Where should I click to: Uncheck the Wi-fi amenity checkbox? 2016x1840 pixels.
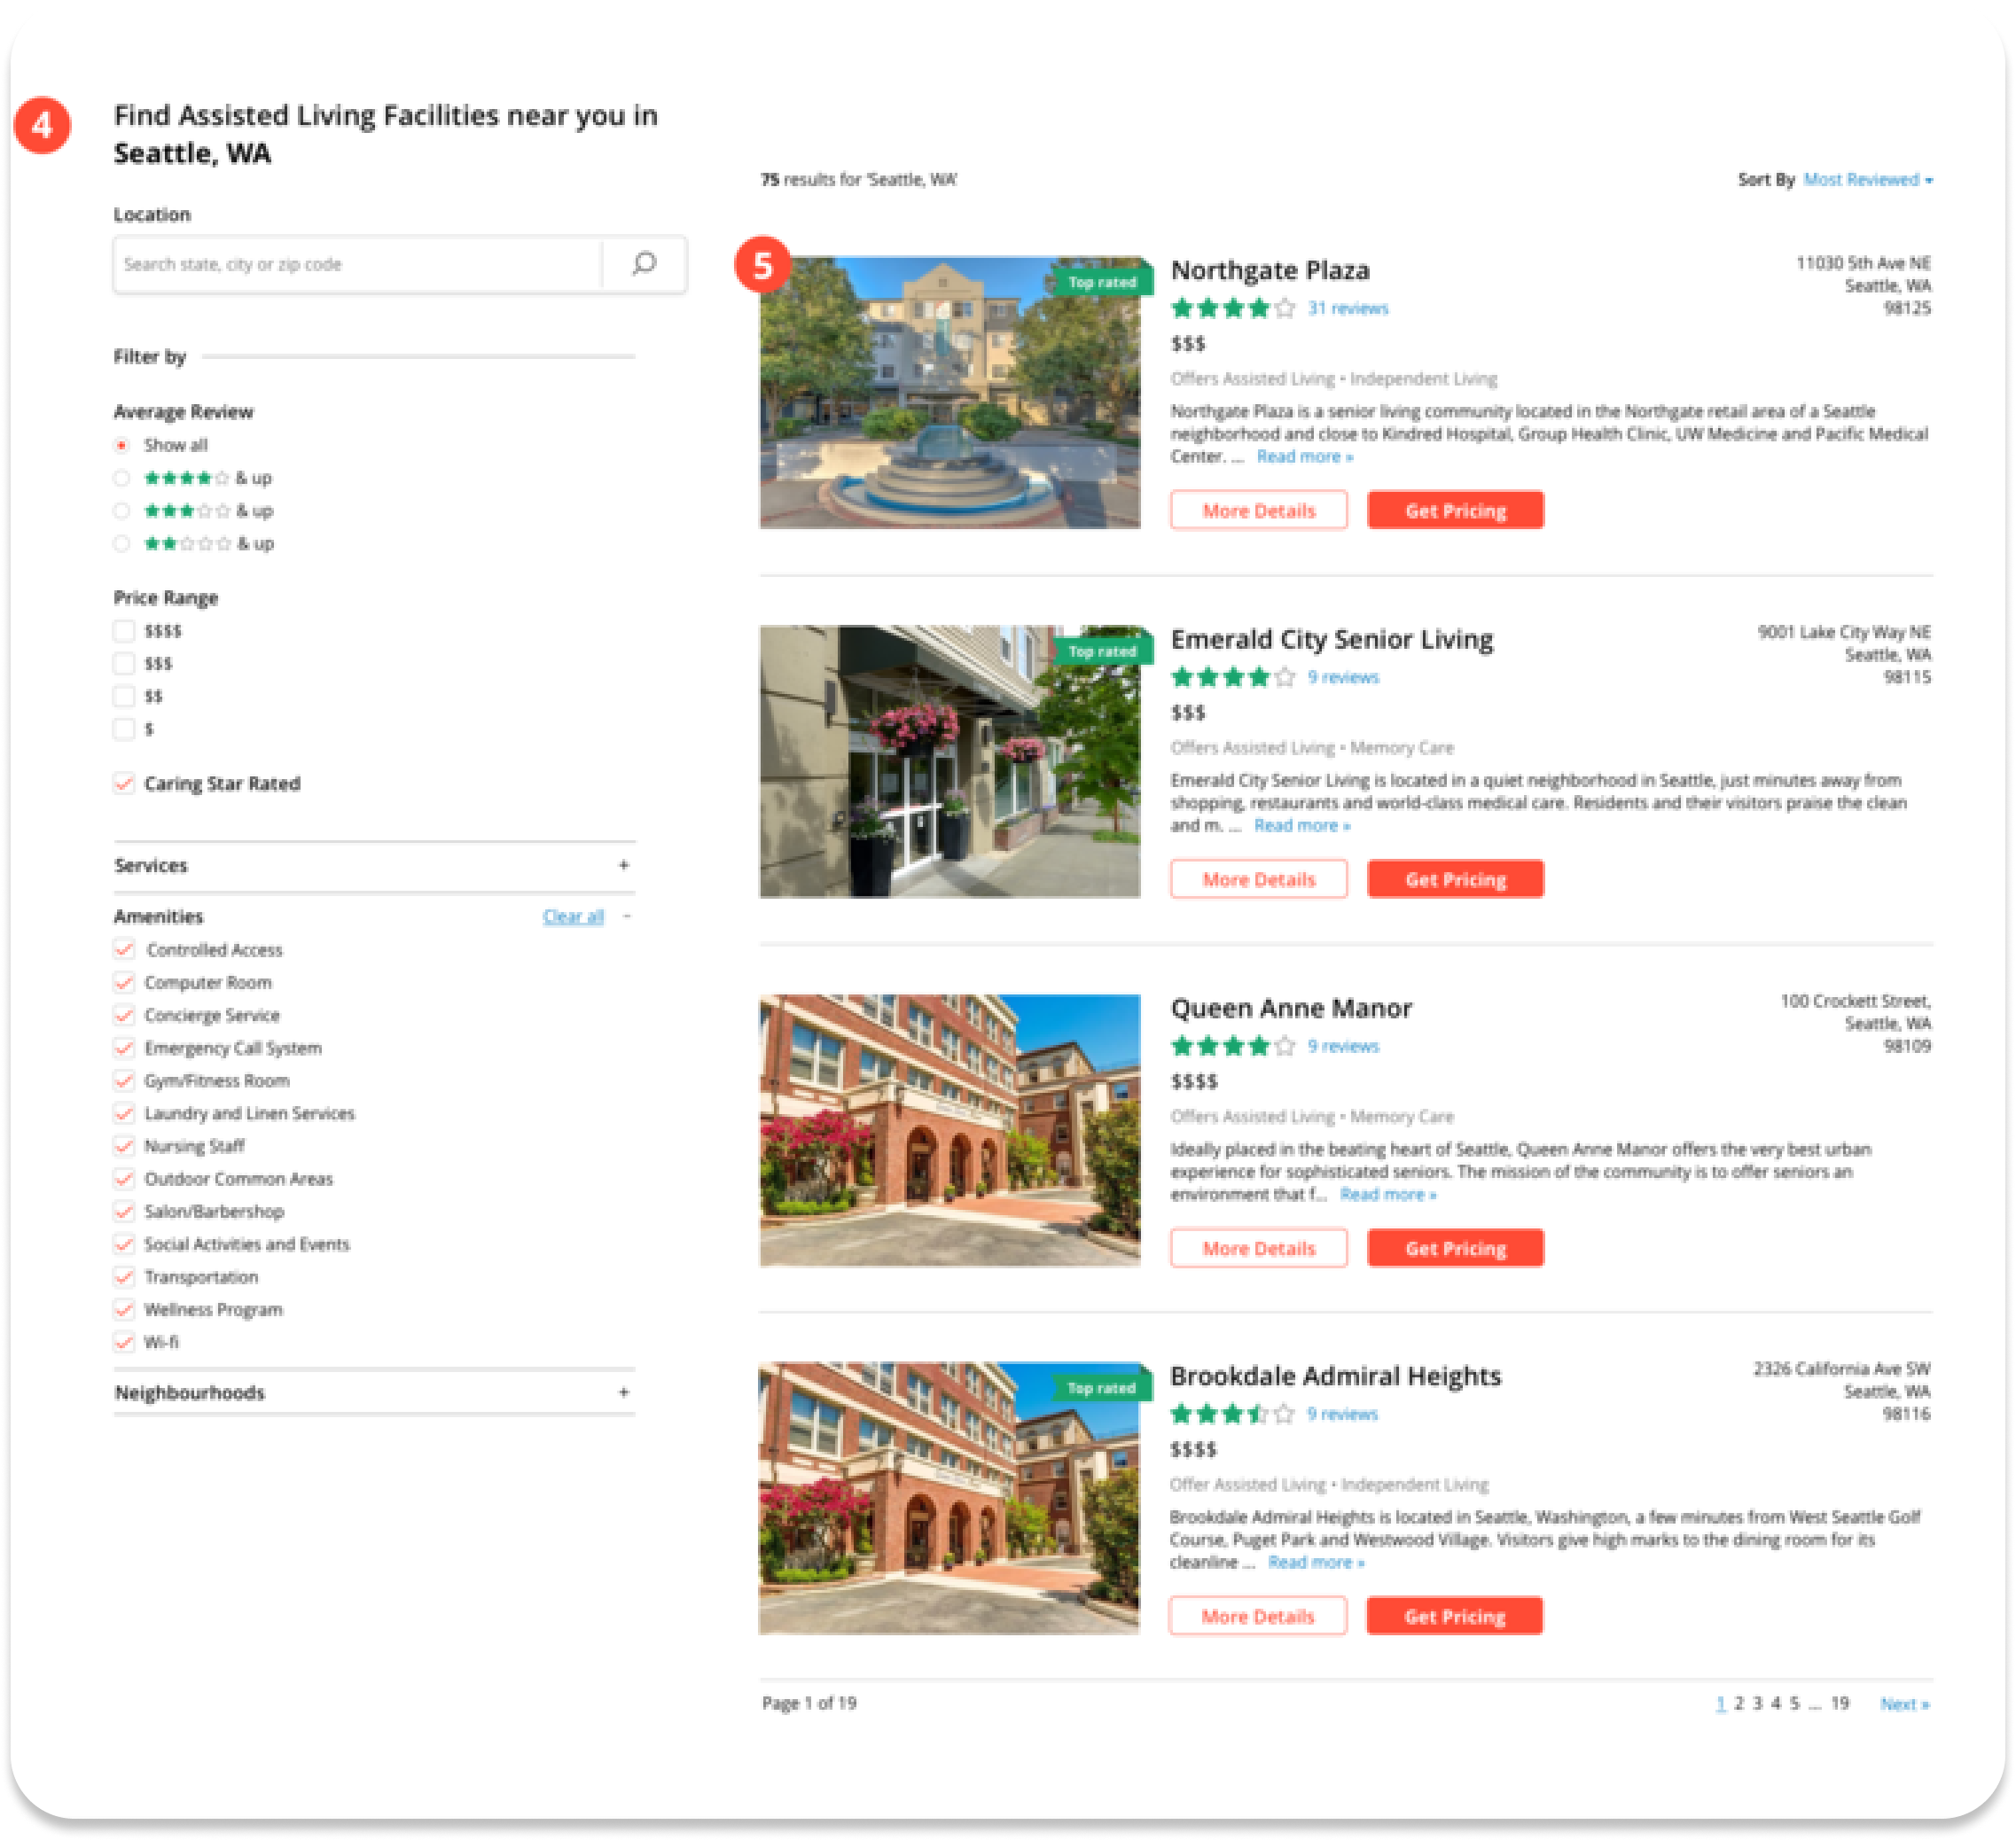(124, 1342)
